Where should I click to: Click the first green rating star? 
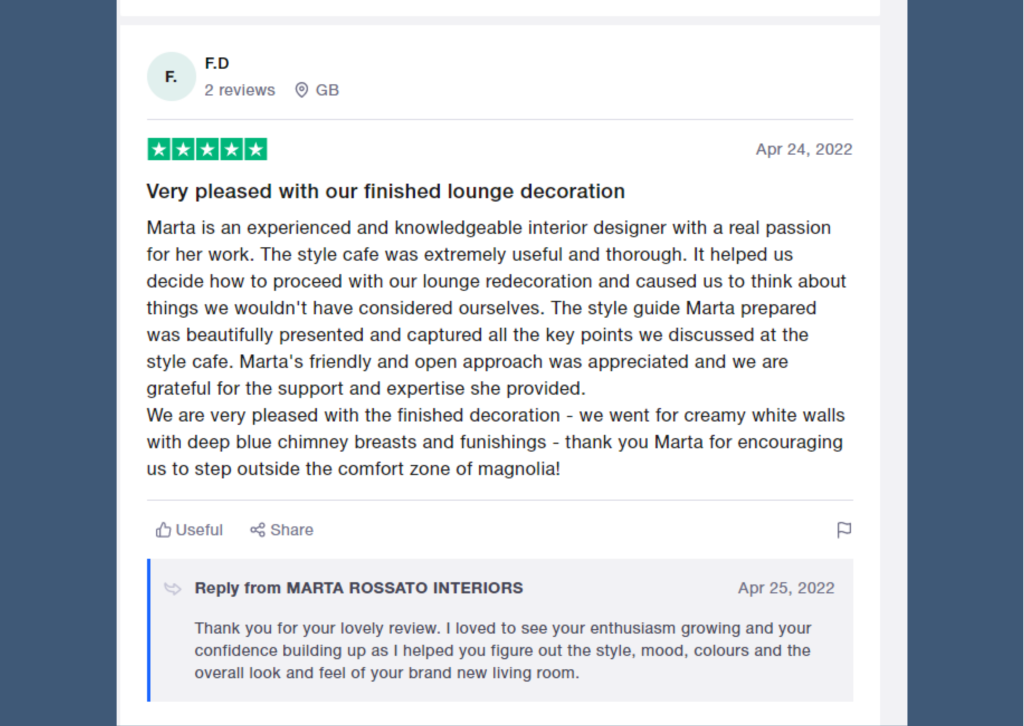click(x=159, y=150)
